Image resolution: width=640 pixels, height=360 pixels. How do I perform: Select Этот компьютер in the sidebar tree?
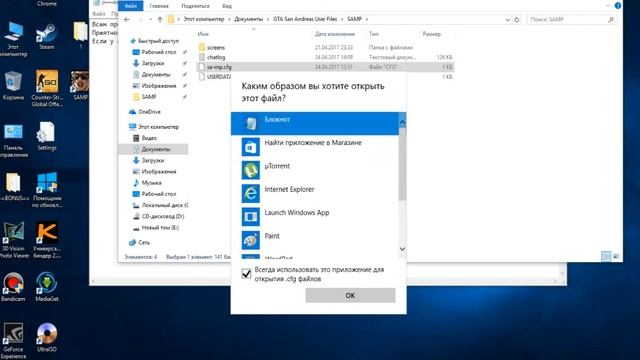pos(158,127)
